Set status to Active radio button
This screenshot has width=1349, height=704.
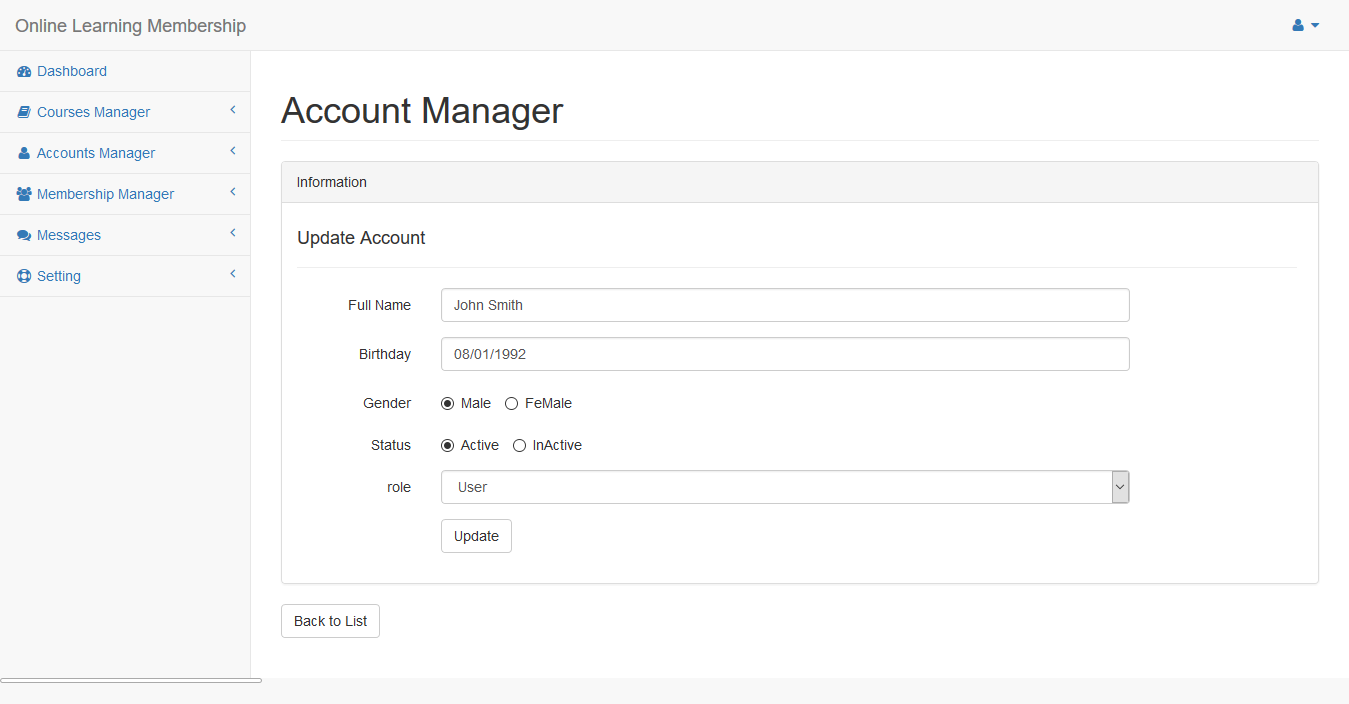(447, 446)
